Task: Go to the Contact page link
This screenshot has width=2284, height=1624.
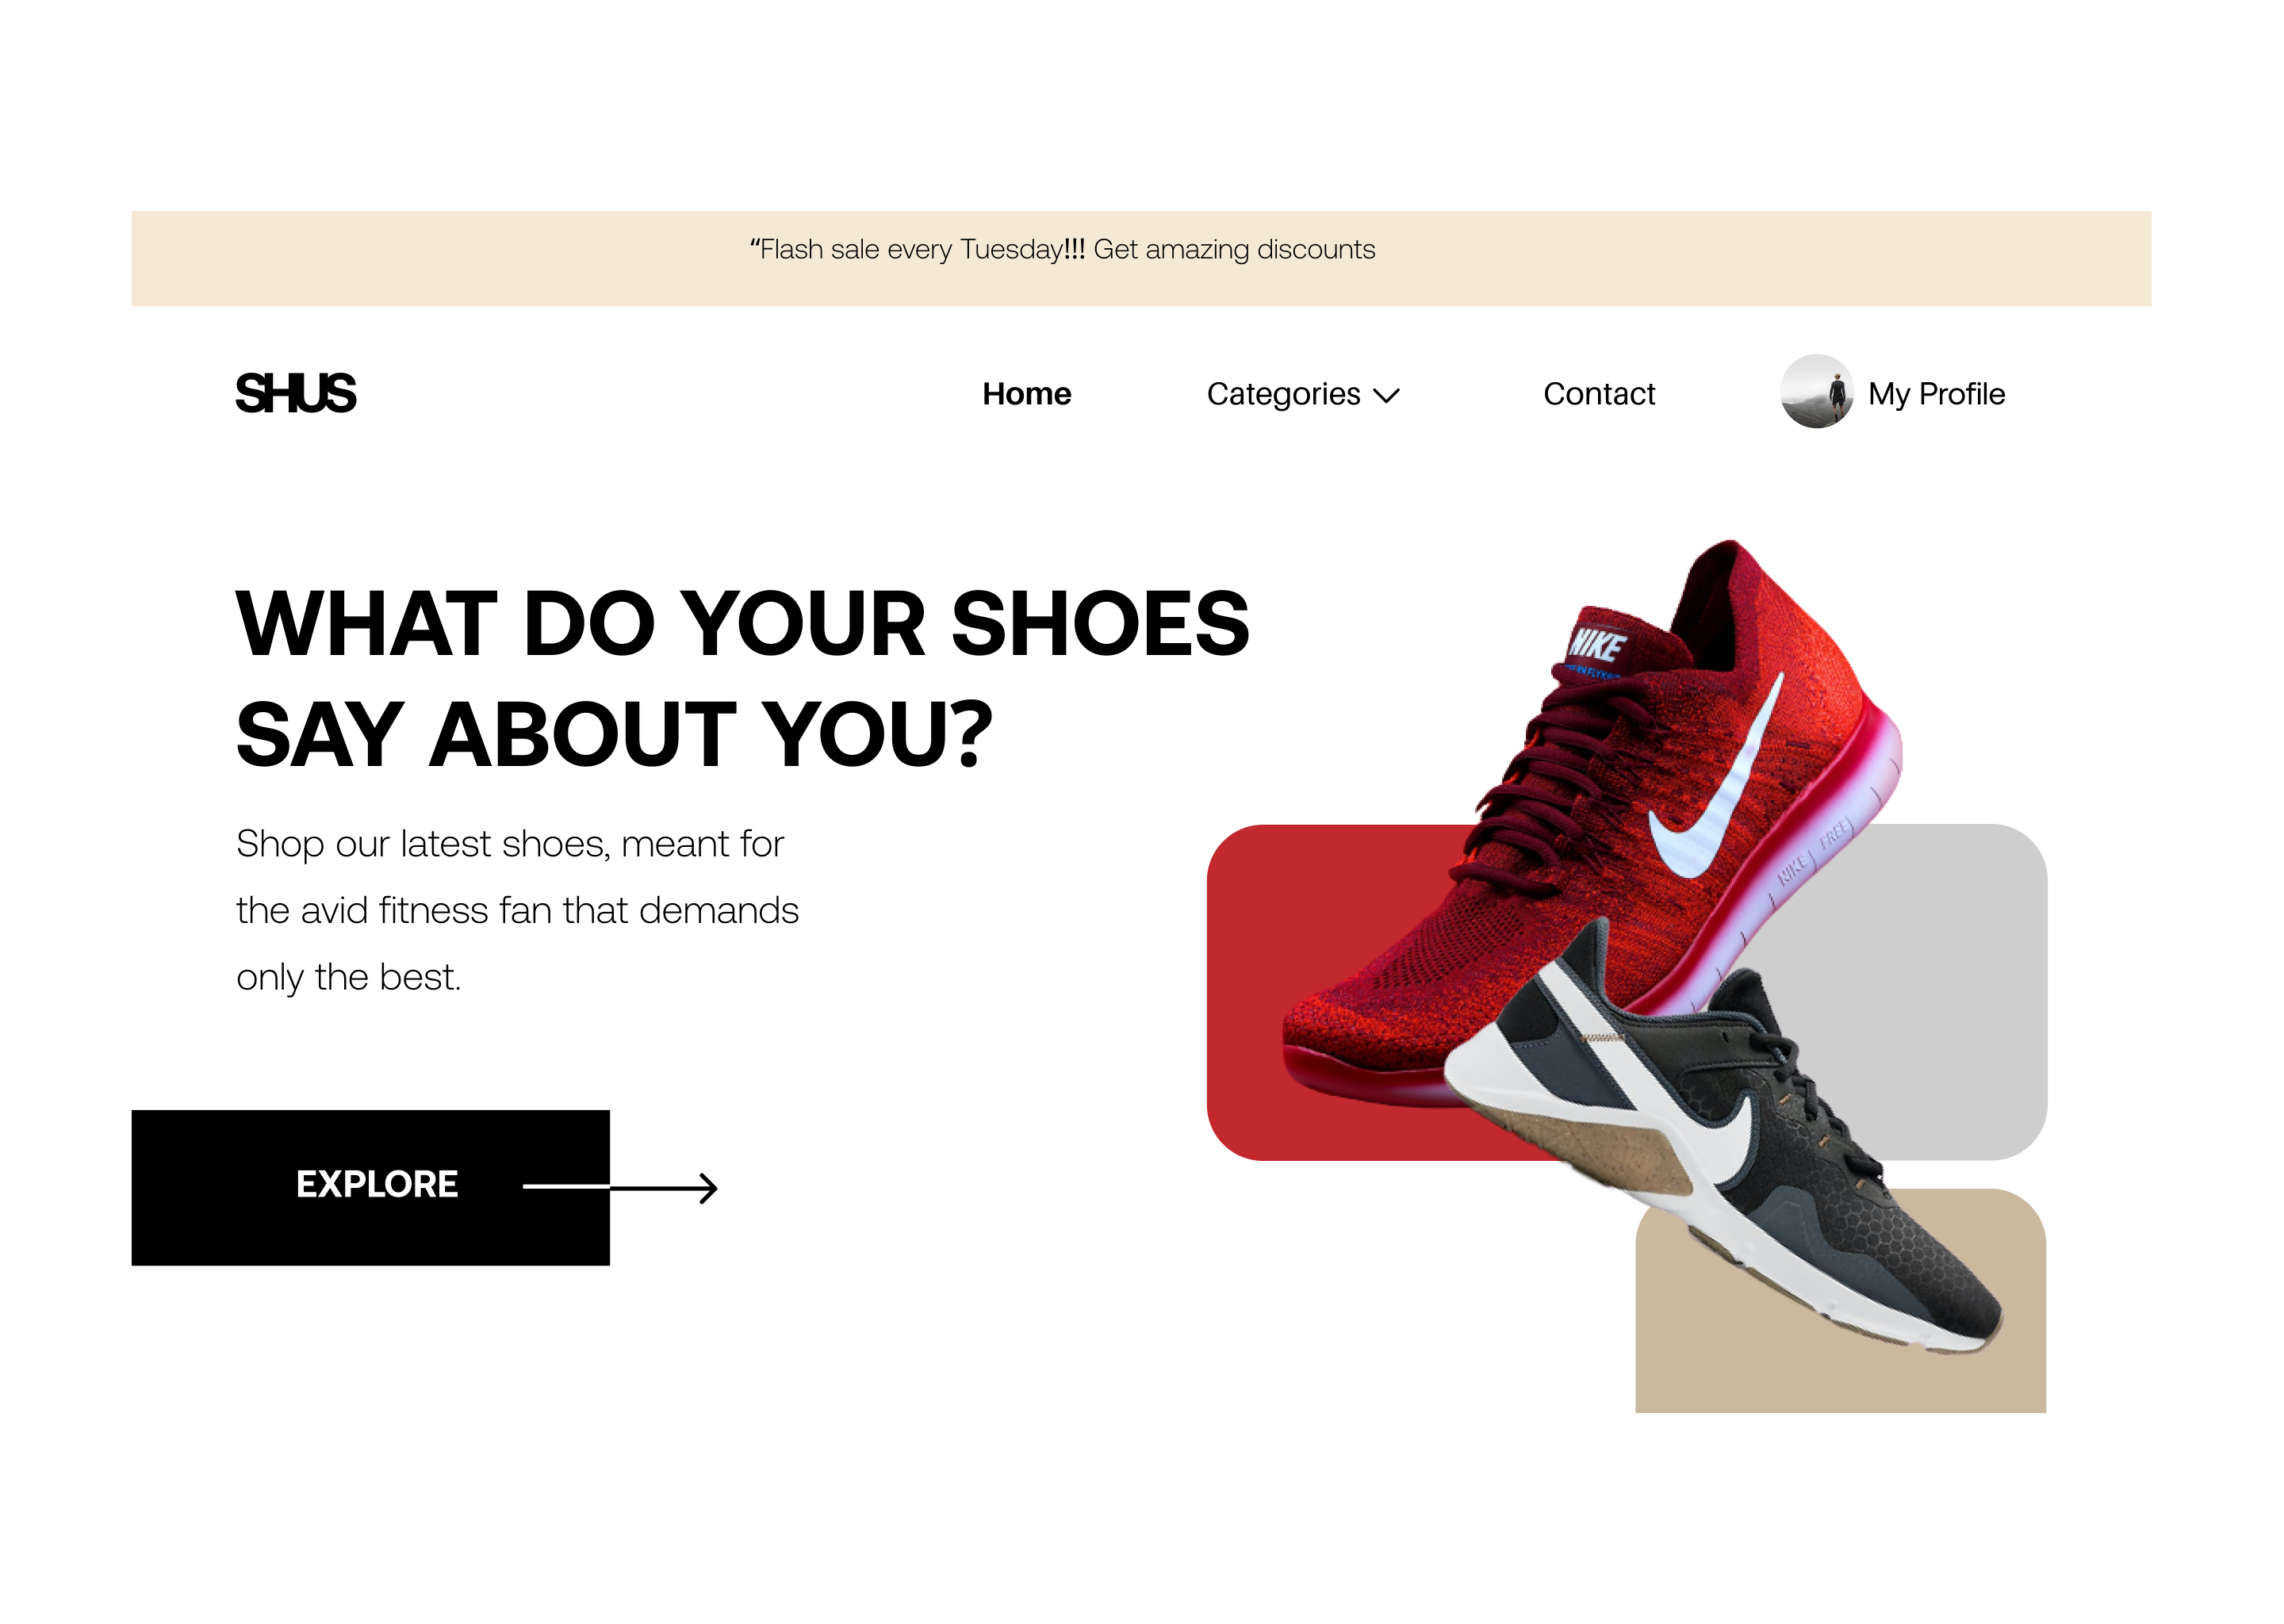Action: pyautogui.click(x=1598, y=394)
